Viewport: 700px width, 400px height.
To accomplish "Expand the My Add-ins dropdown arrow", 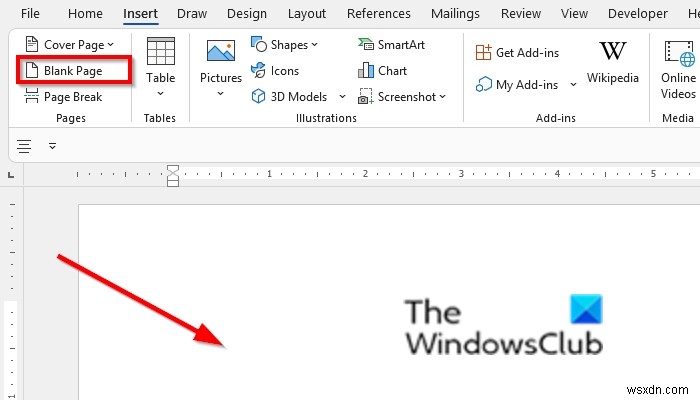I will [573, 84].
